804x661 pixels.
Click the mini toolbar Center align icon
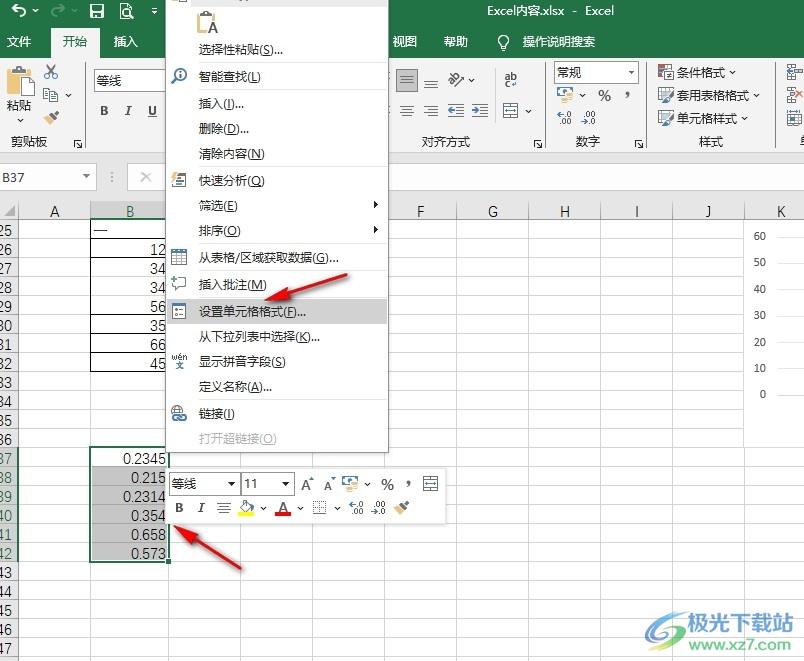coord(224,508)
